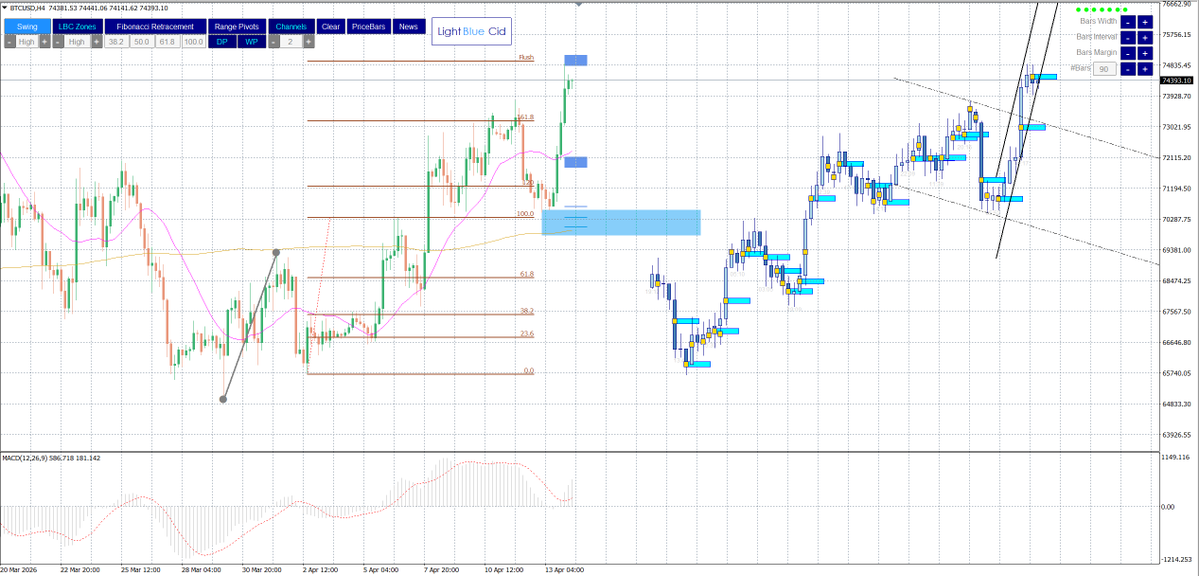The height and width of the screenshot is (576, 1199).
Task: Increase the Channels count with plus
Action: coord(308,41)
